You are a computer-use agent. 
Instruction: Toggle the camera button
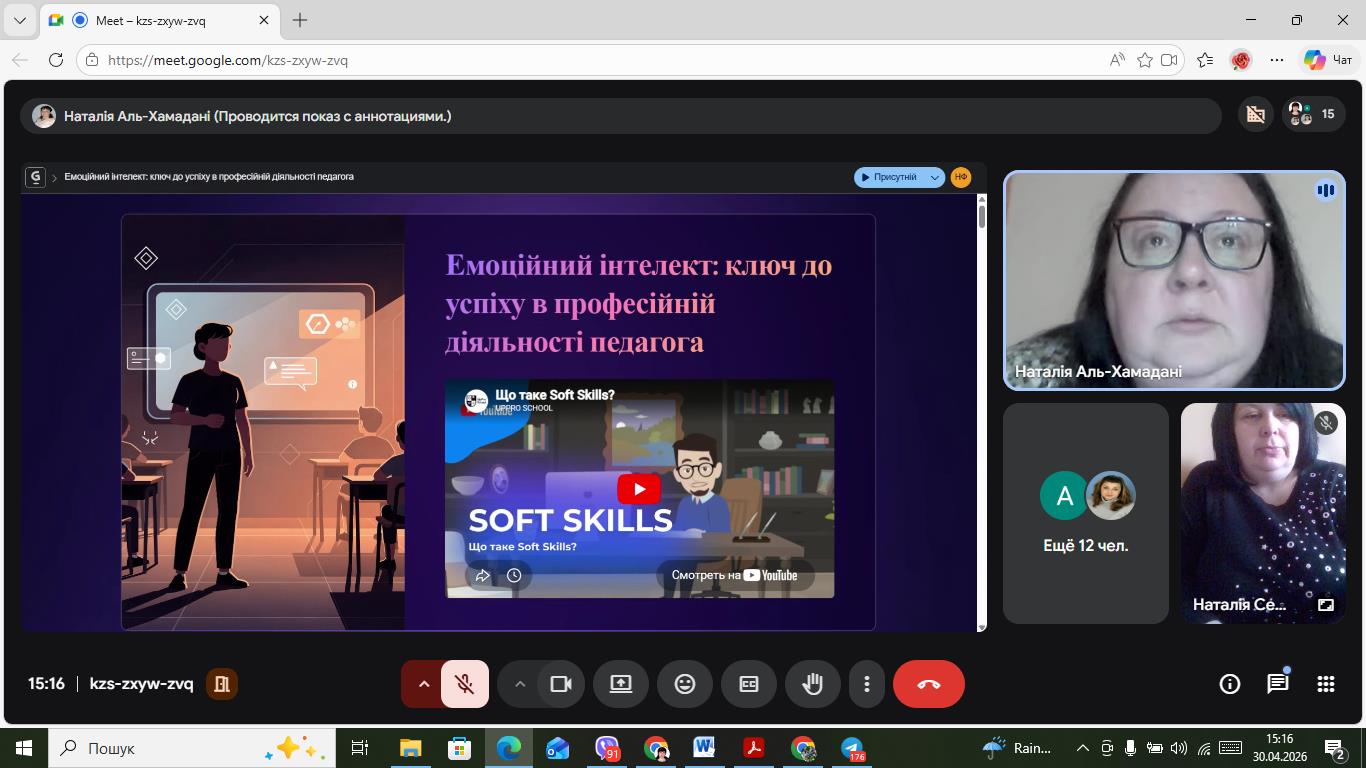[x=561, y=684]
